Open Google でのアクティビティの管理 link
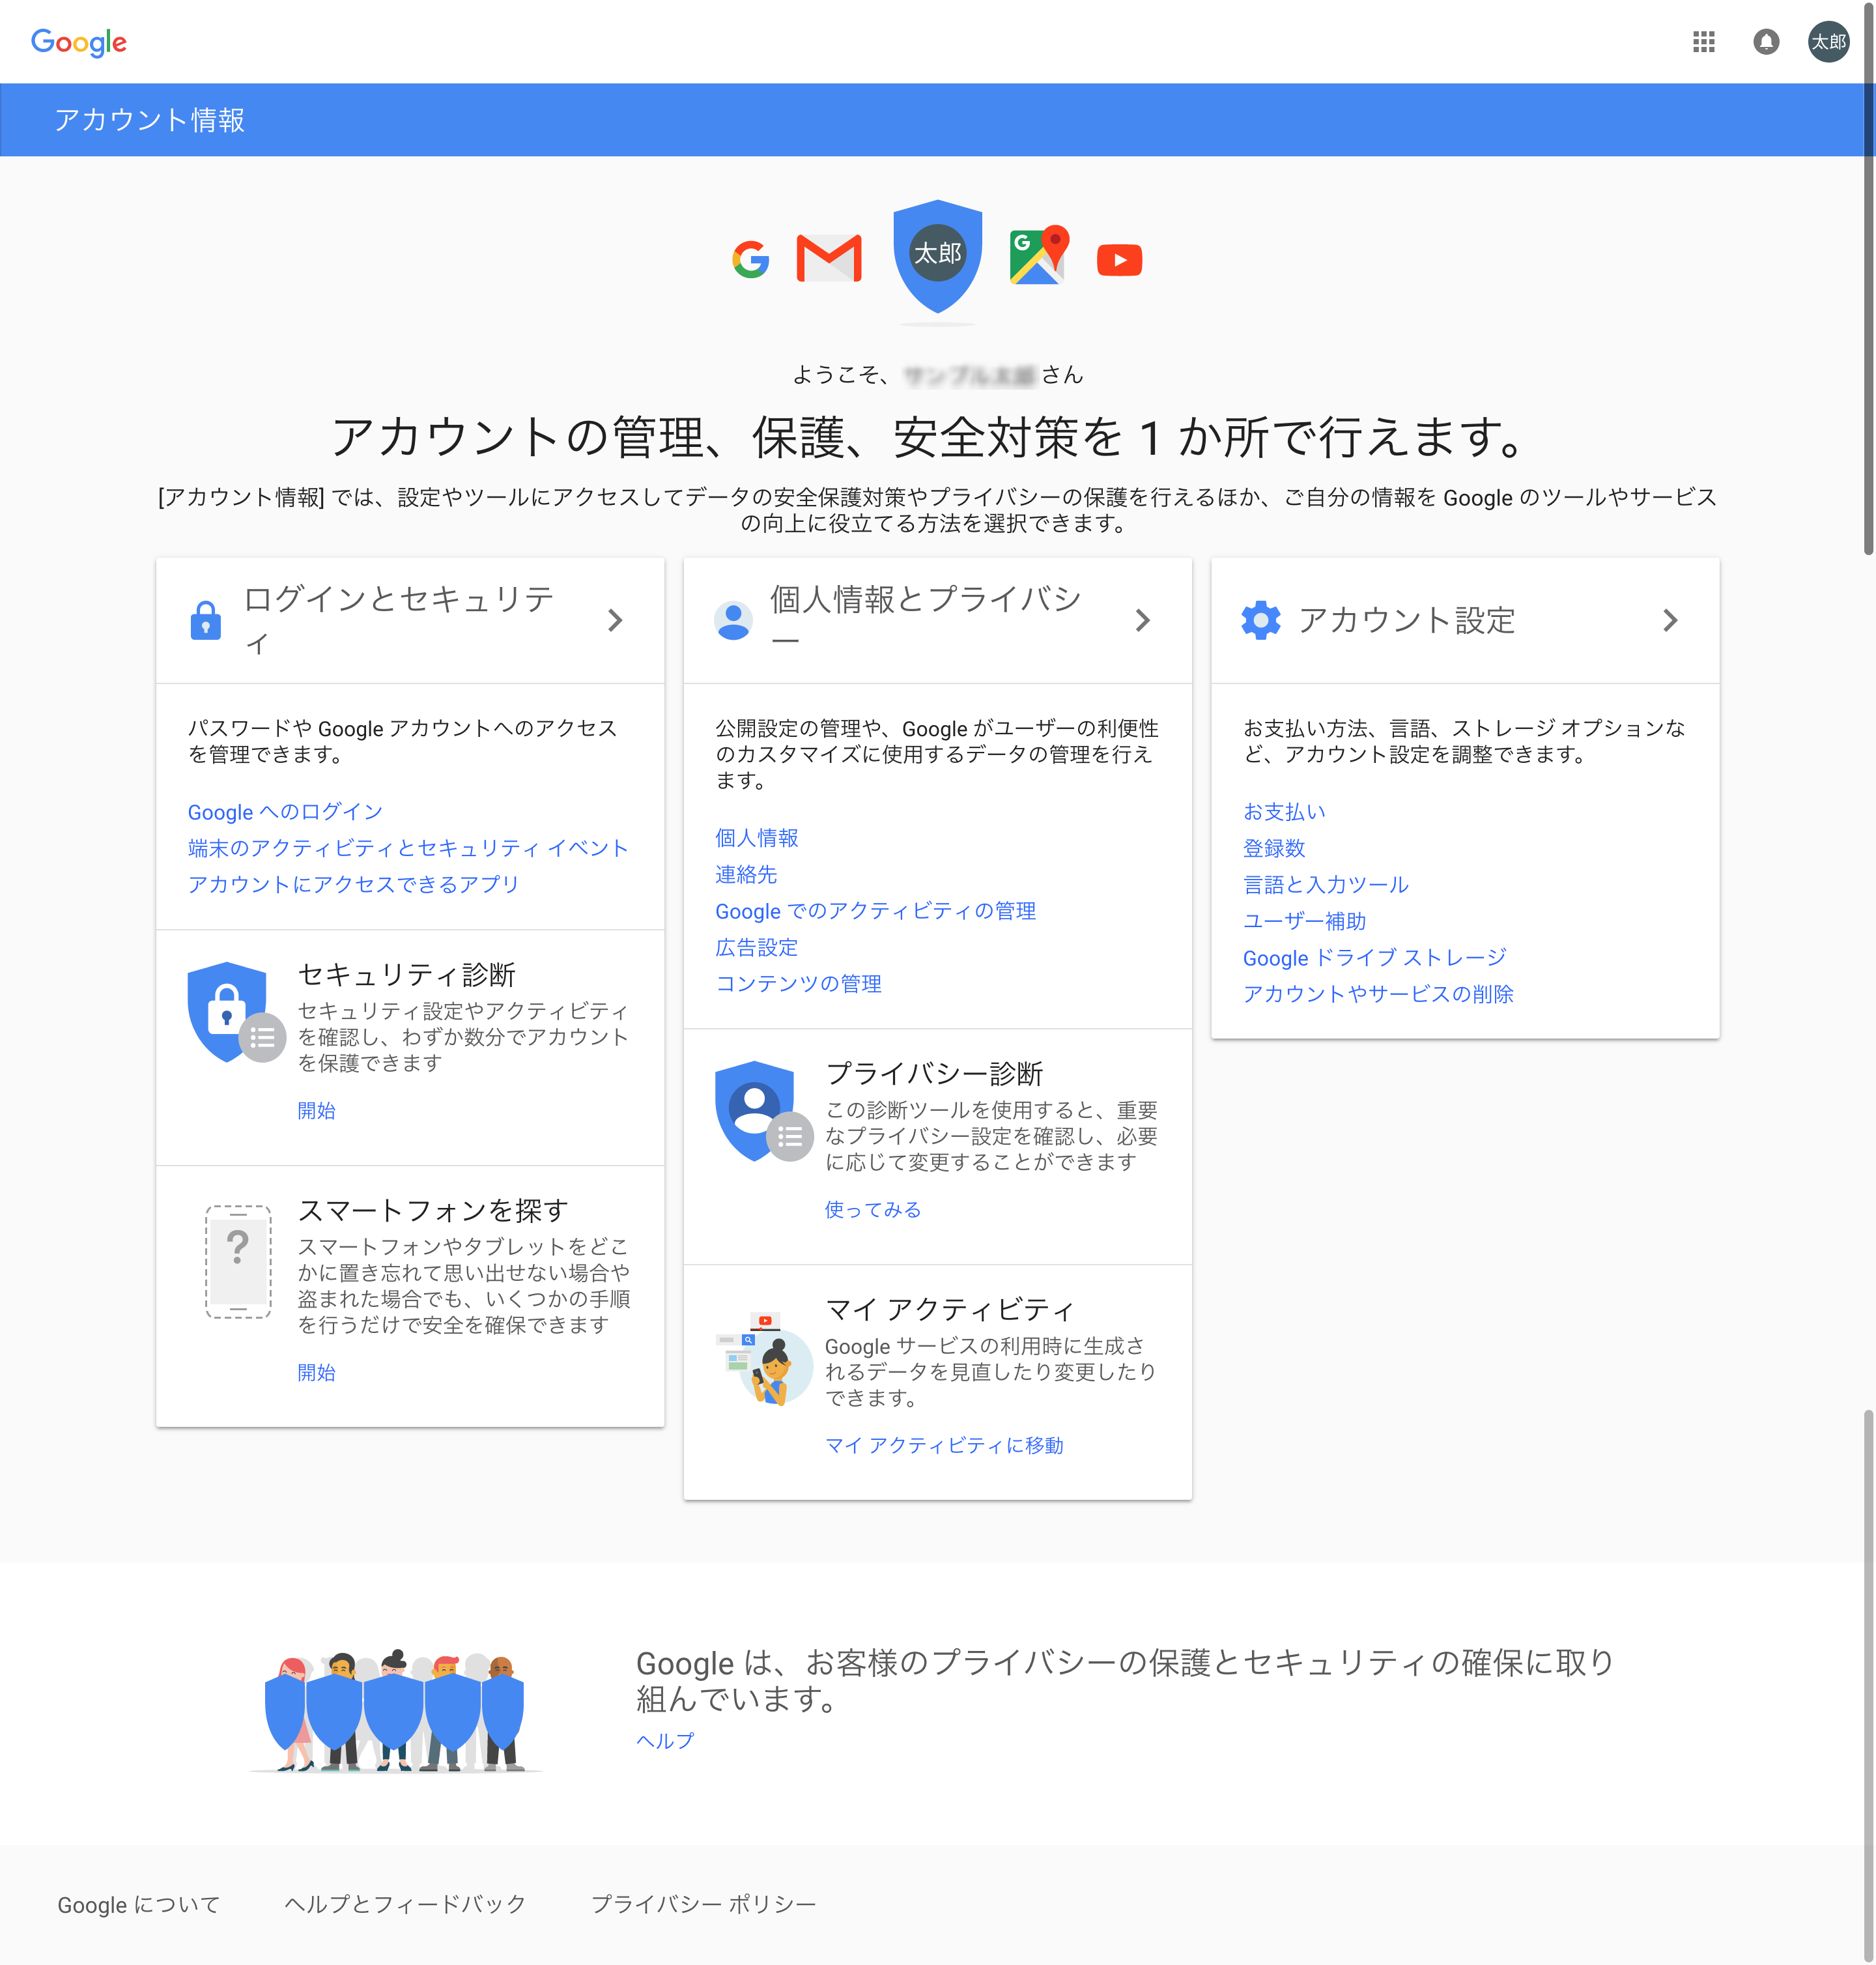This screenshot has width=1876, height=1965. click(875, 911)
